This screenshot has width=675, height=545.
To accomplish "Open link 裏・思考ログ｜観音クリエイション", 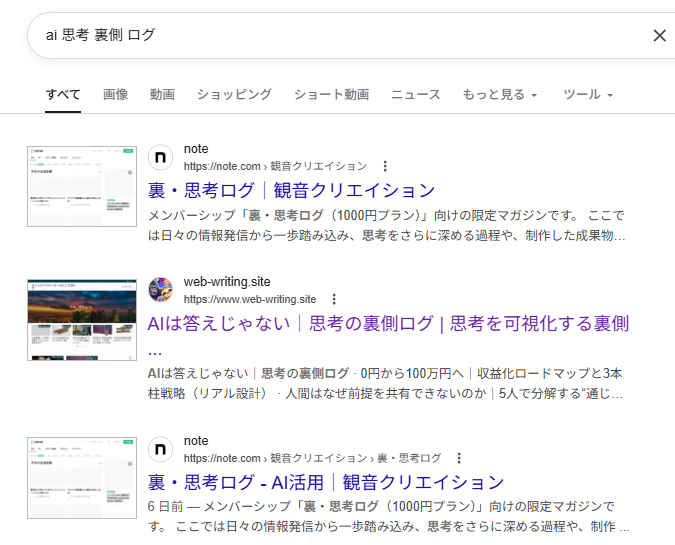I will pyautogui.click(x=291, y=191).
